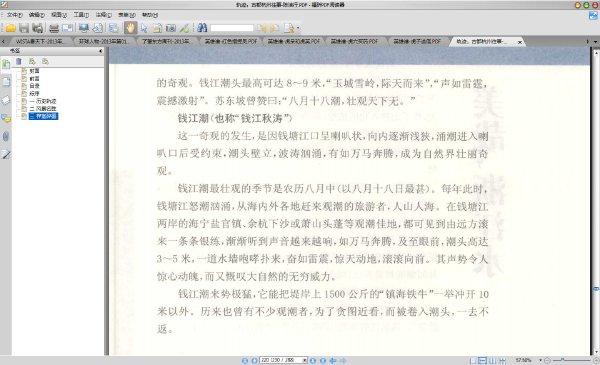The image size is (600, 365).
Task: Open the search options dropdown arrow in the toolbar
Action: (298, 28)
